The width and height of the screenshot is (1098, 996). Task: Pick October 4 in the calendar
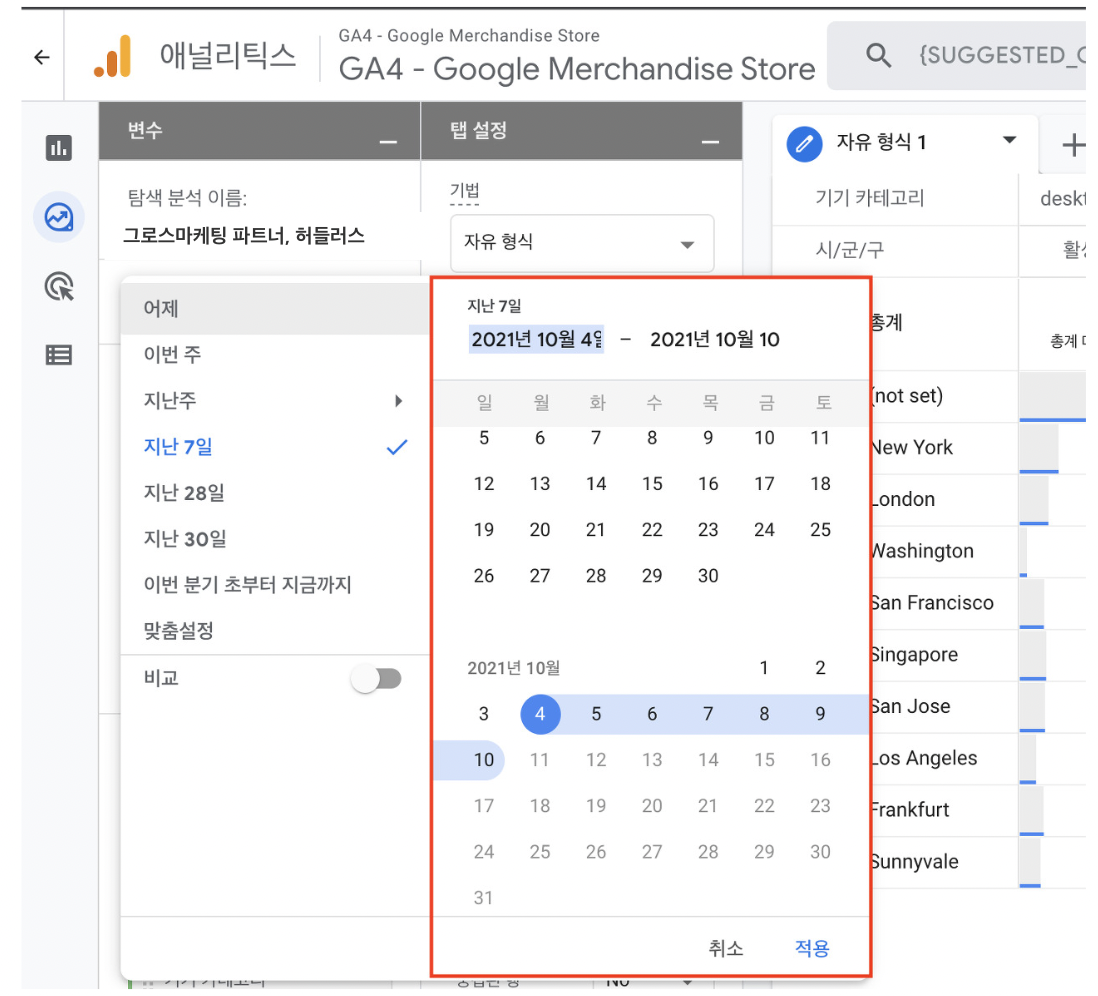540,714
